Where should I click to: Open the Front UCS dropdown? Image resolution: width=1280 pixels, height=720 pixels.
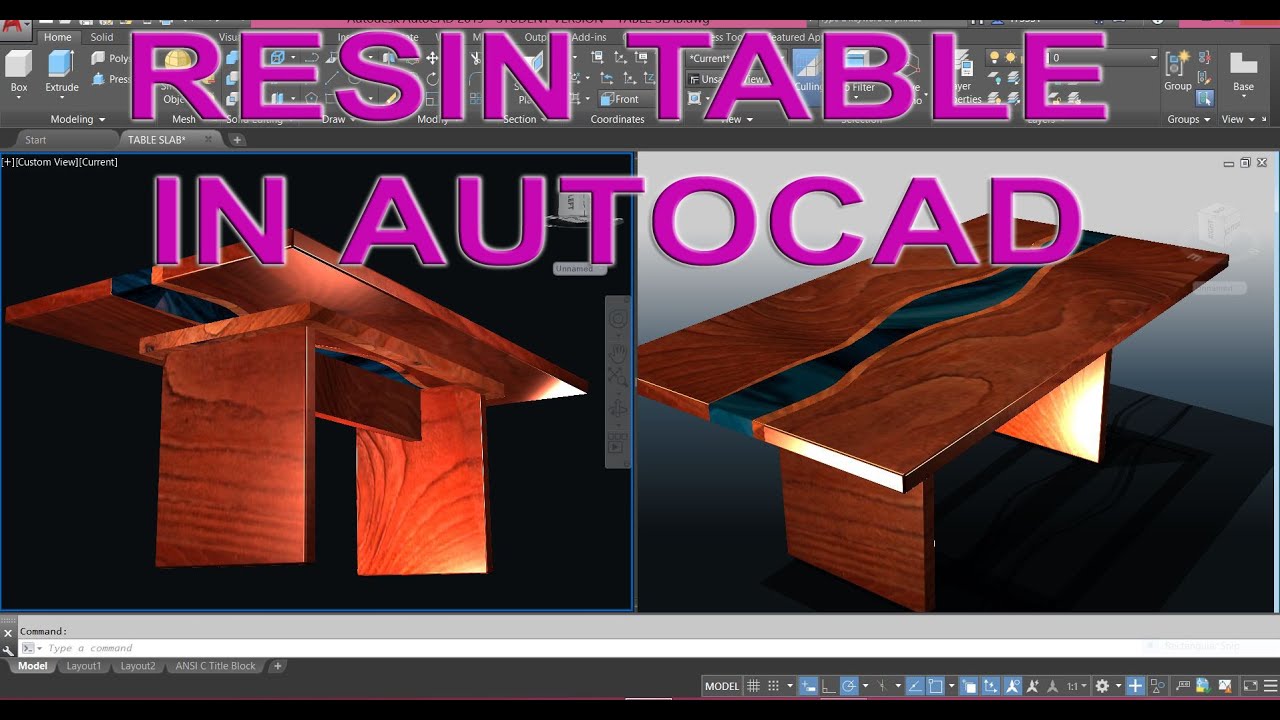[626, 99]
